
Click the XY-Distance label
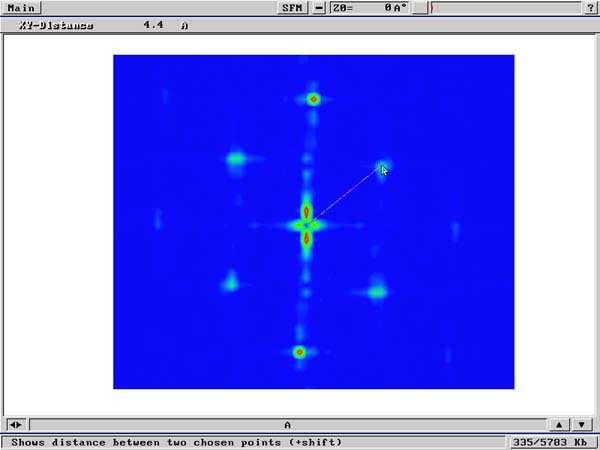tap(57, 25)
